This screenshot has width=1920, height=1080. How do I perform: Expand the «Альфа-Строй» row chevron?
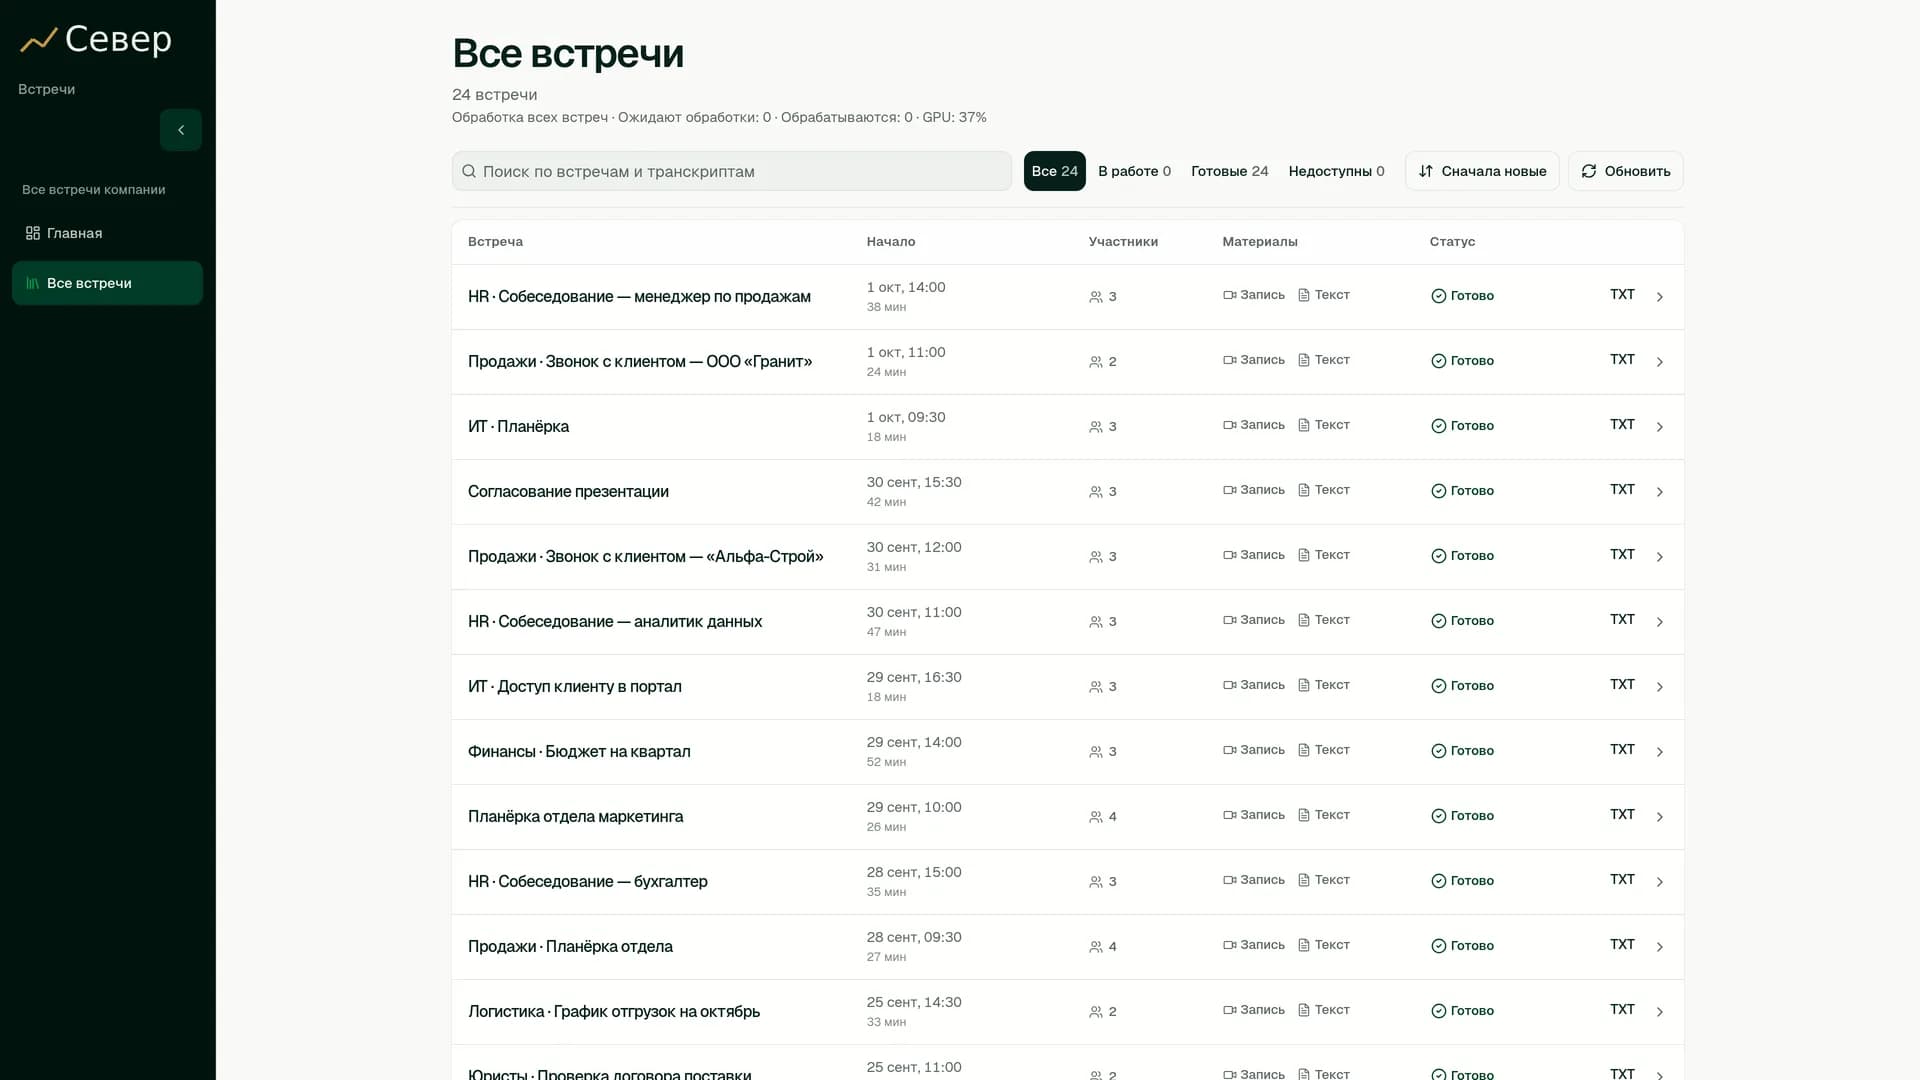click(1660, 557)
